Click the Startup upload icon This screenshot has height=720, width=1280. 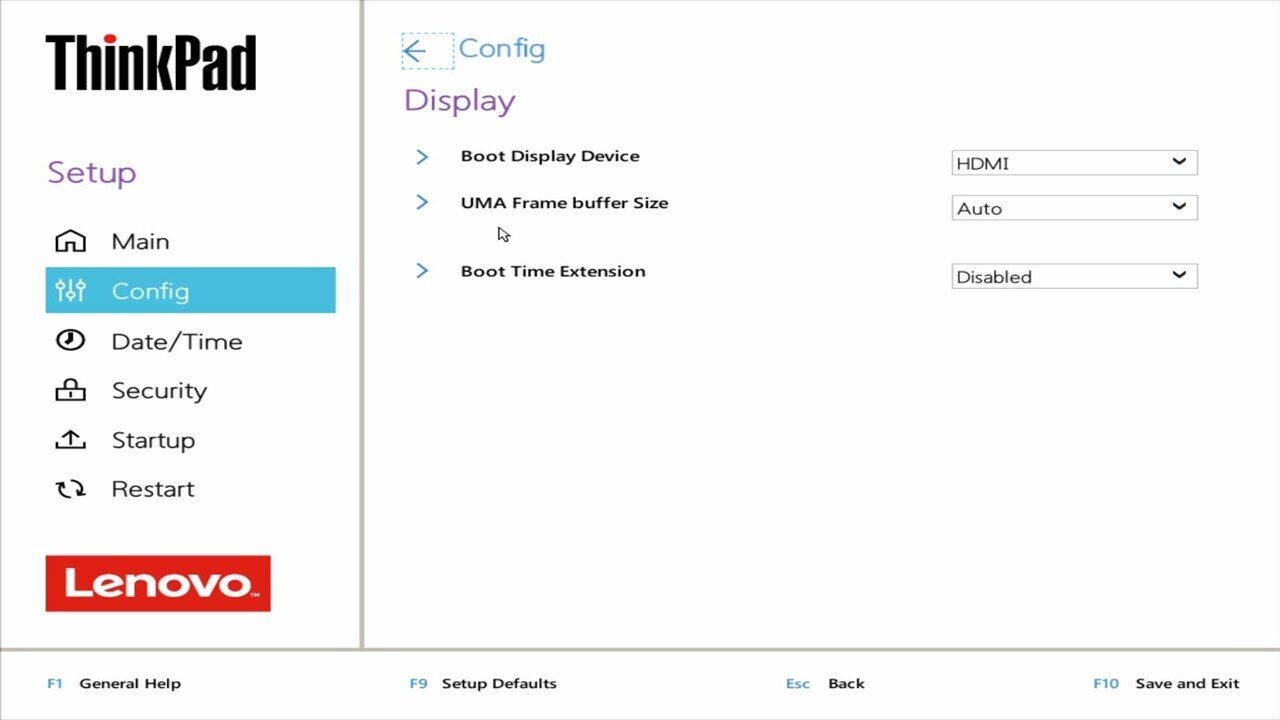pyautogui.click(x=70, y=439)
